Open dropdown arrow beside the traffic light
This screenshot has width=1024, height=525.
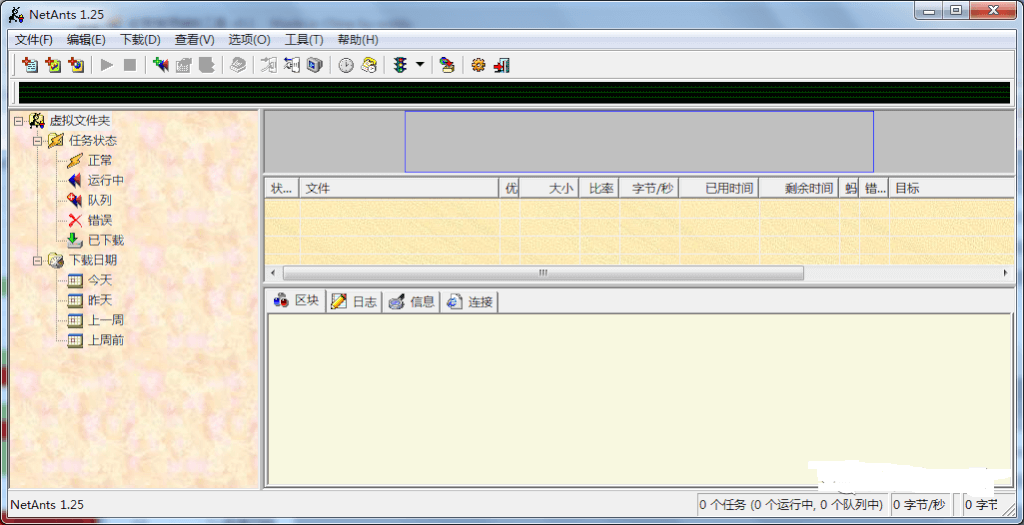point(420,65)
